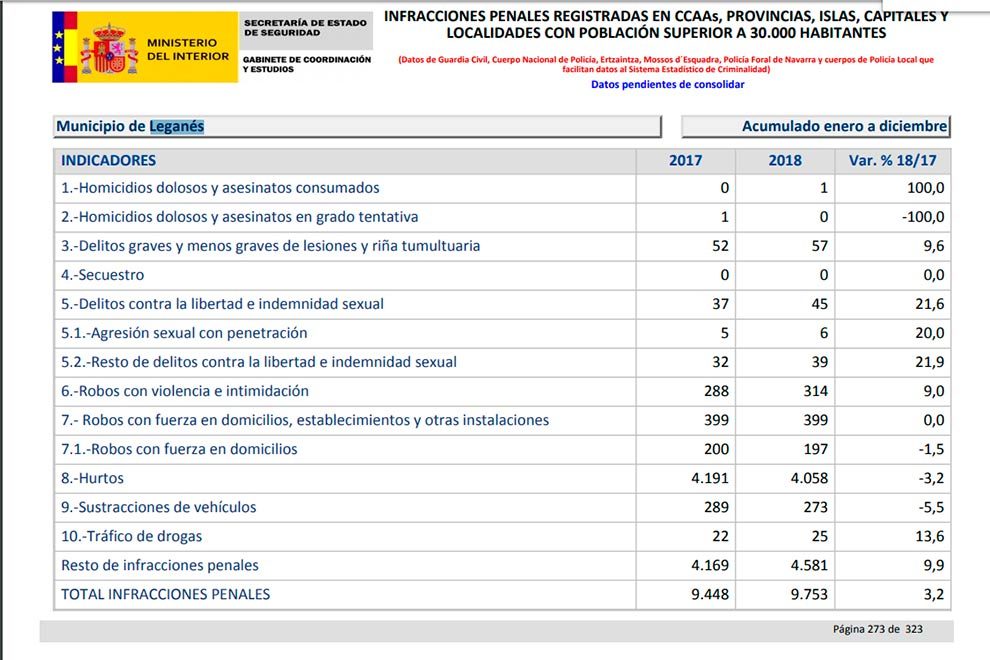
Task: Click Gabinete de Coordinación y Estudios text
Action: (306, 64)
